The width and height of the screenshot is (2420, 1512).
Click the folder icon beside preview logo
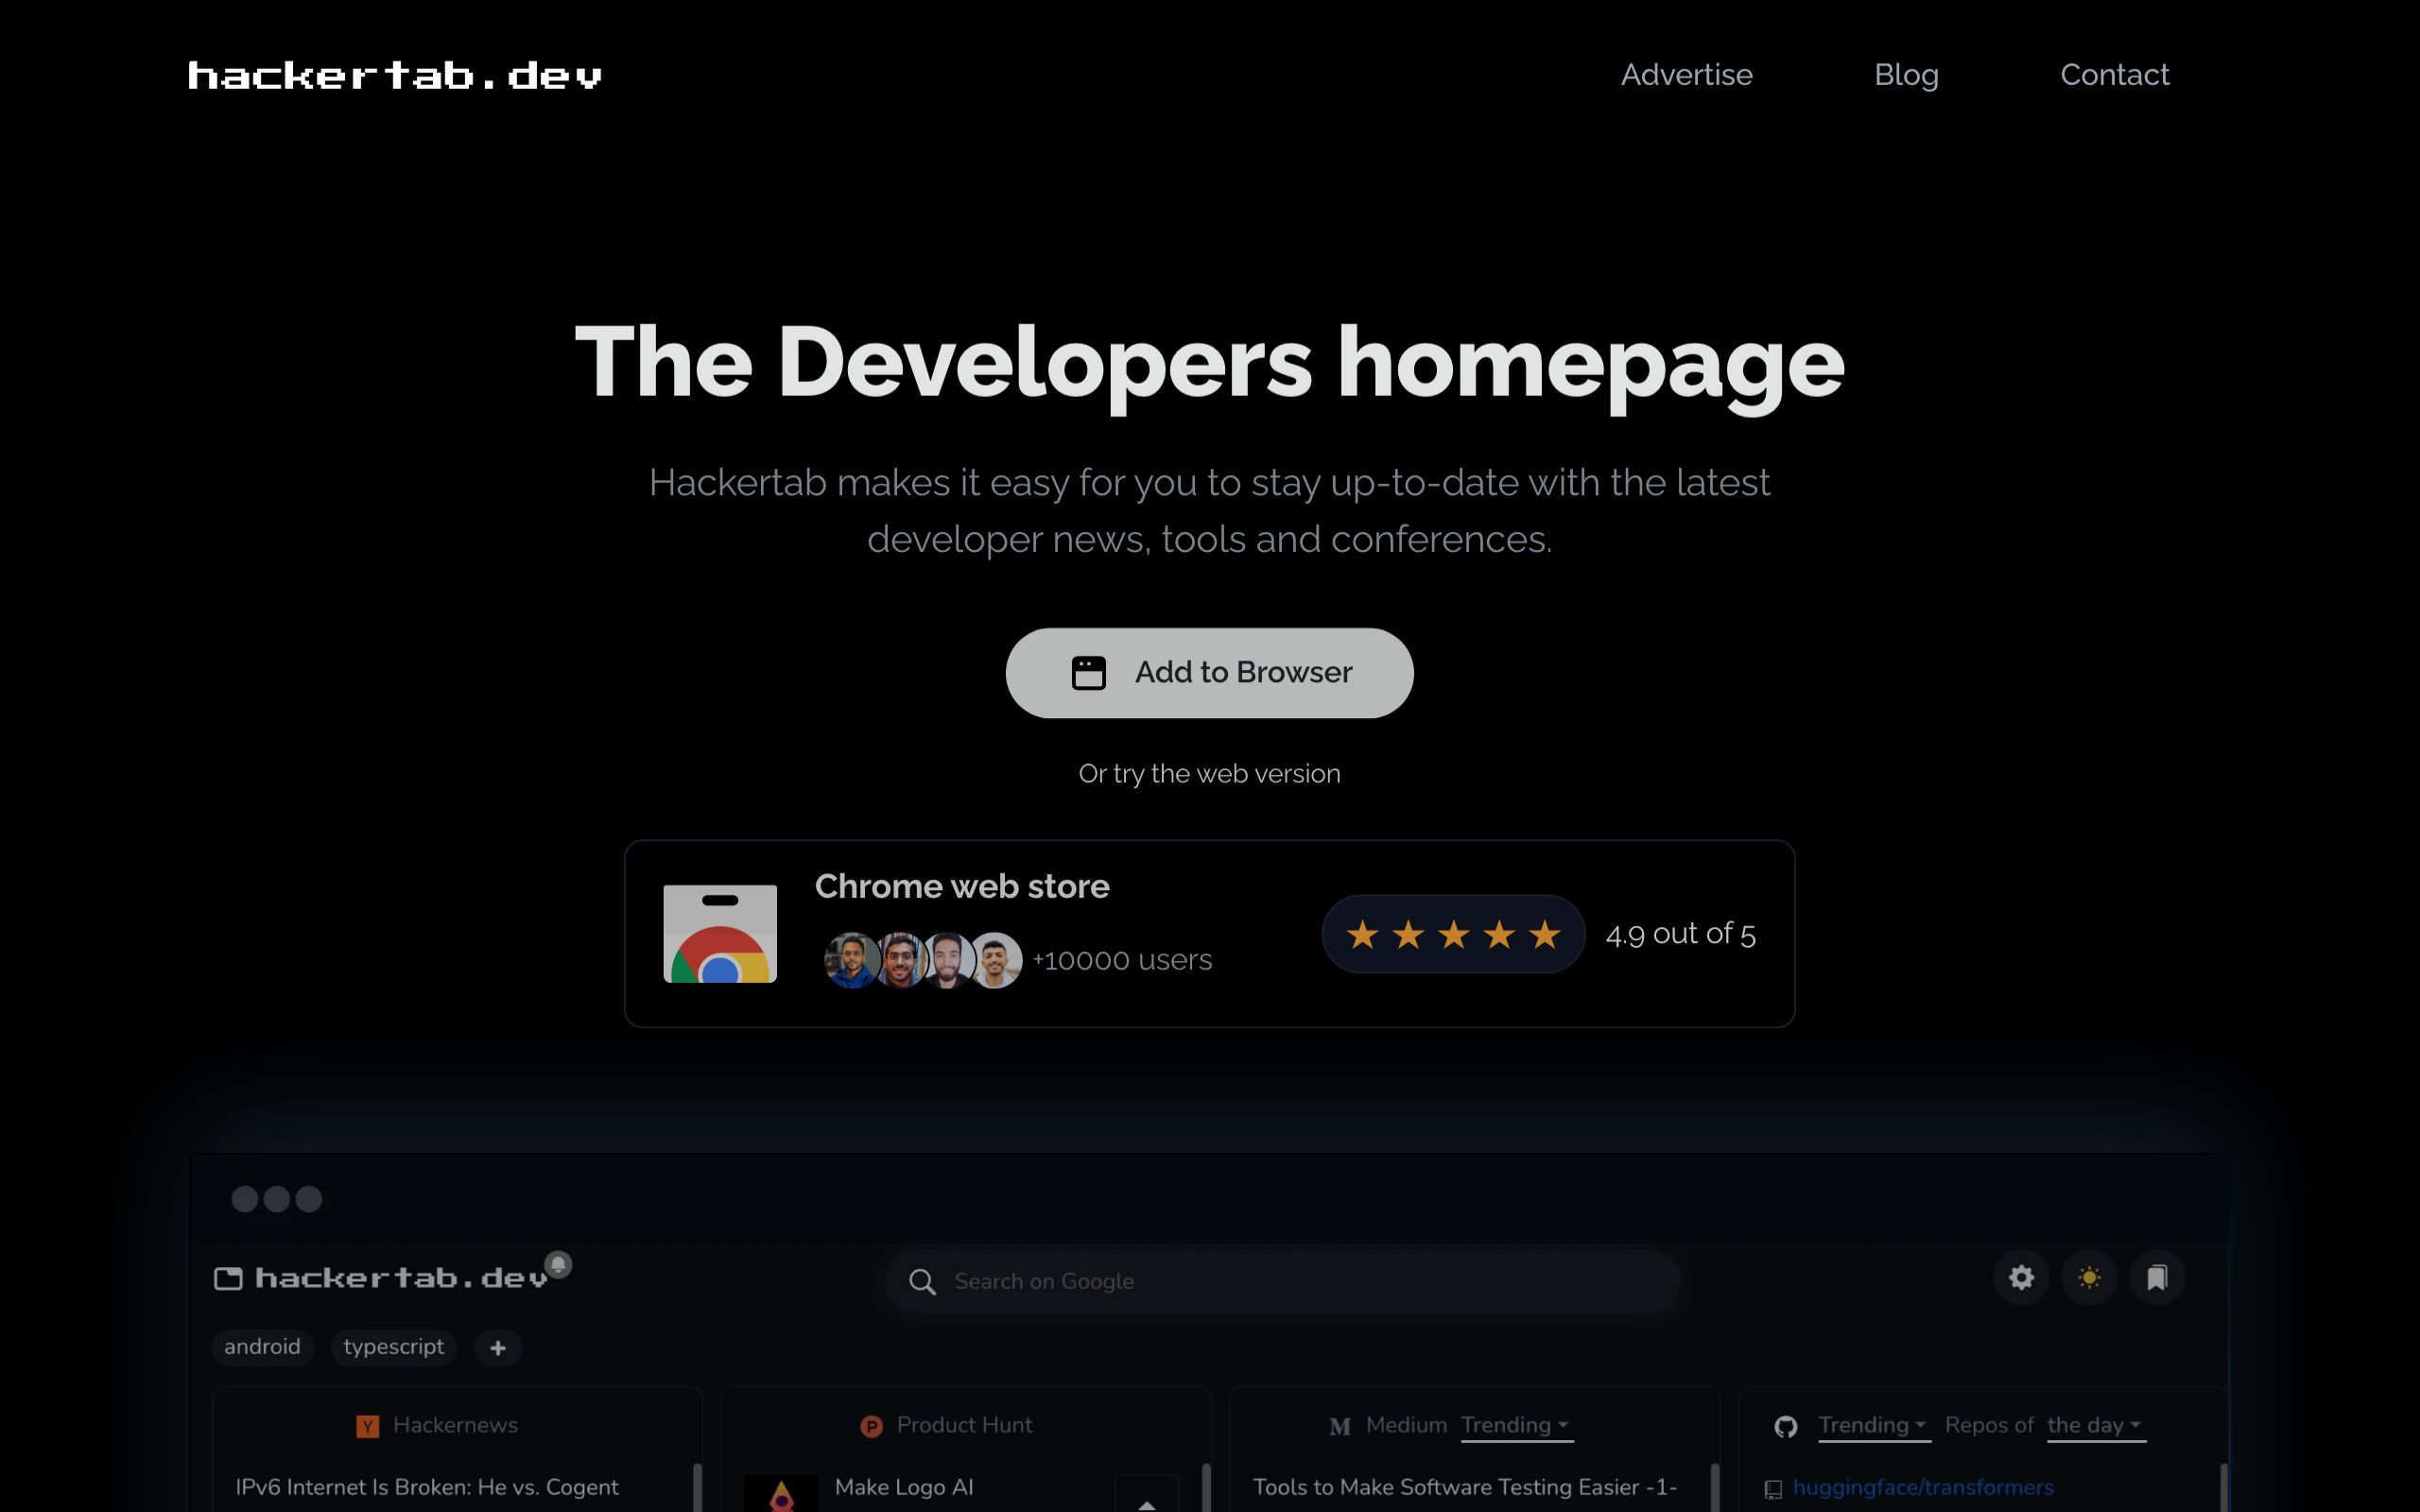click(228, 1278)
